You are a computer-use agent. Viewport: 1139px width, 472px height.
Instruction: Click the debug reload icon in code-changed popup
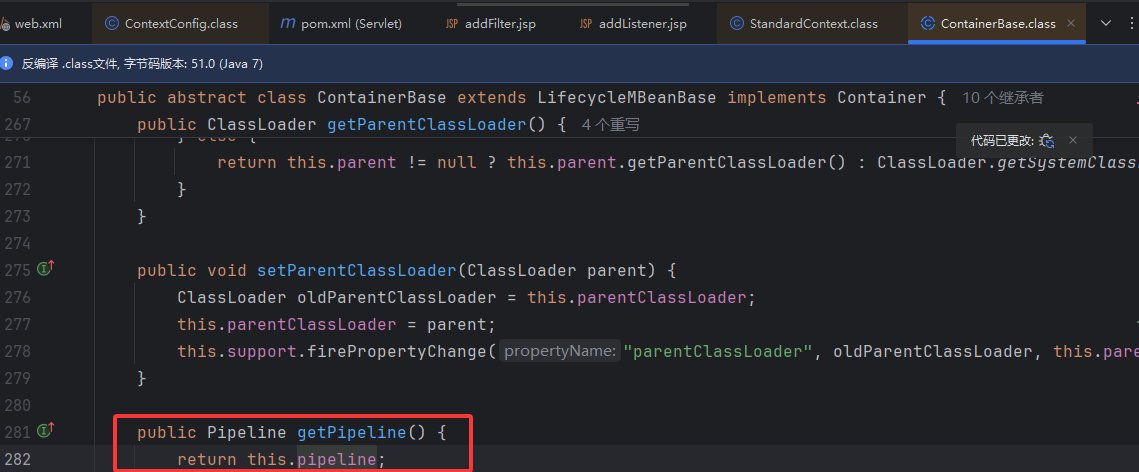[x=1046, y=141]
